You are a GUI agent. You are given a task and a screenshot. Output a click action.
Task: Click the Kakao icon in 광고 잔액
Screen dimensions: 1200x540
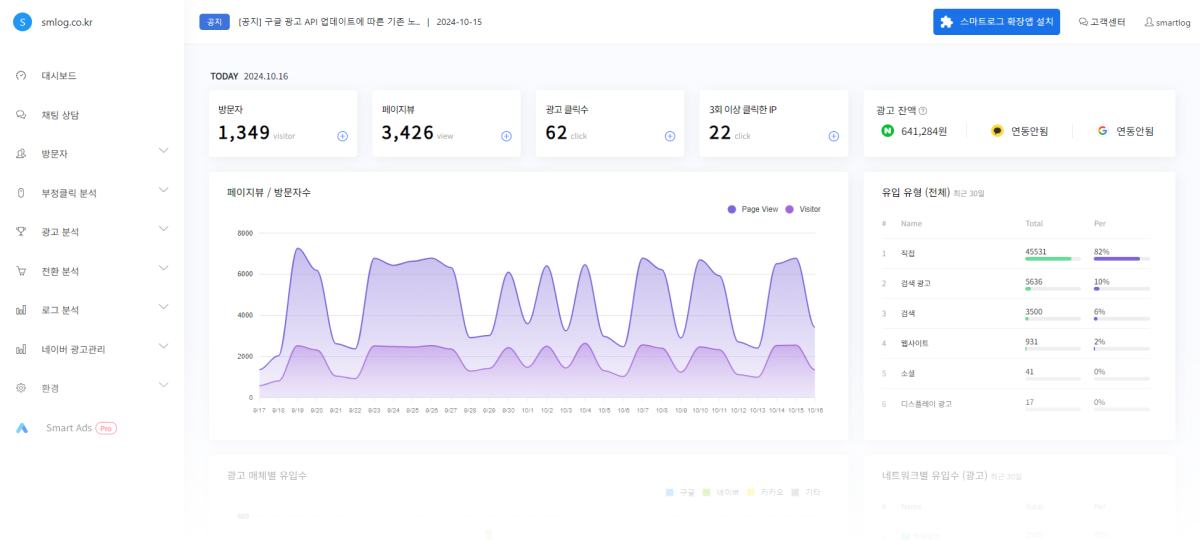click(x=997, y=130)
